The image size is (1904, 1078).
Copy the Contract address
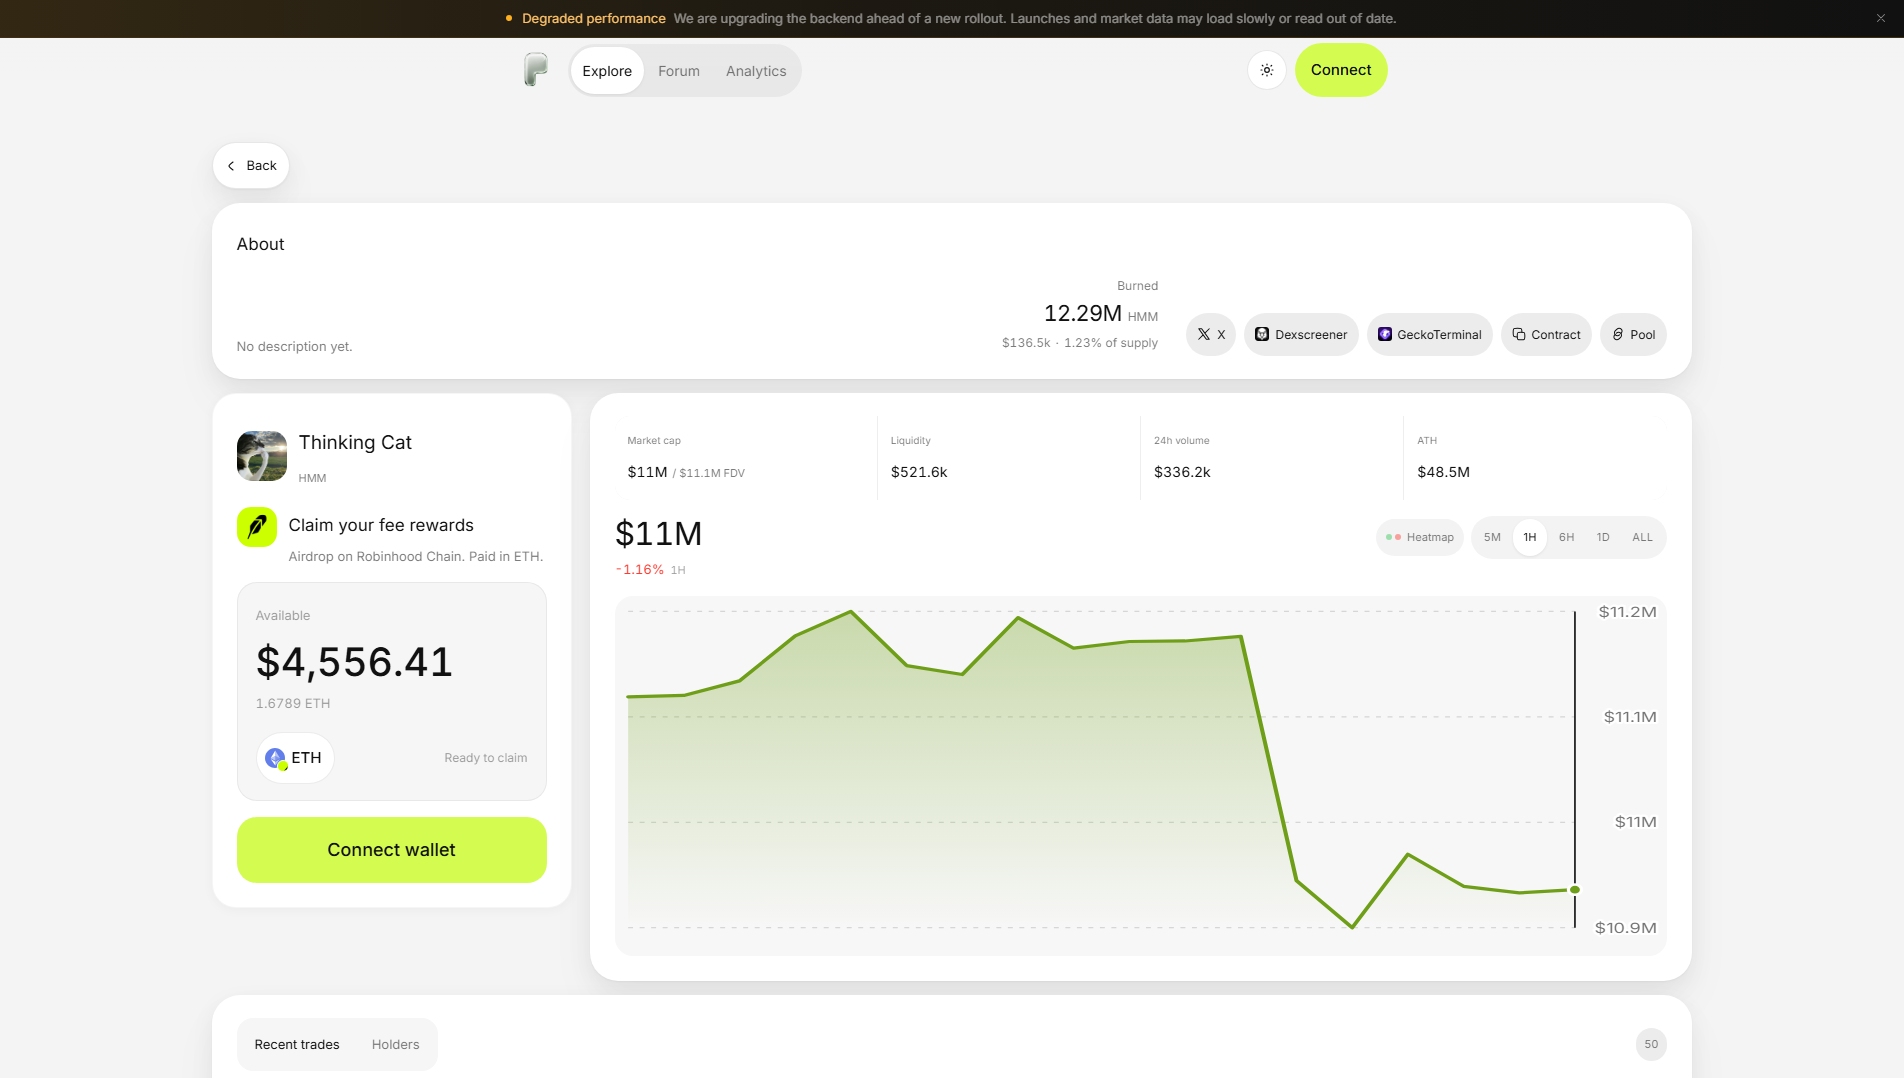click(1546, 334)
